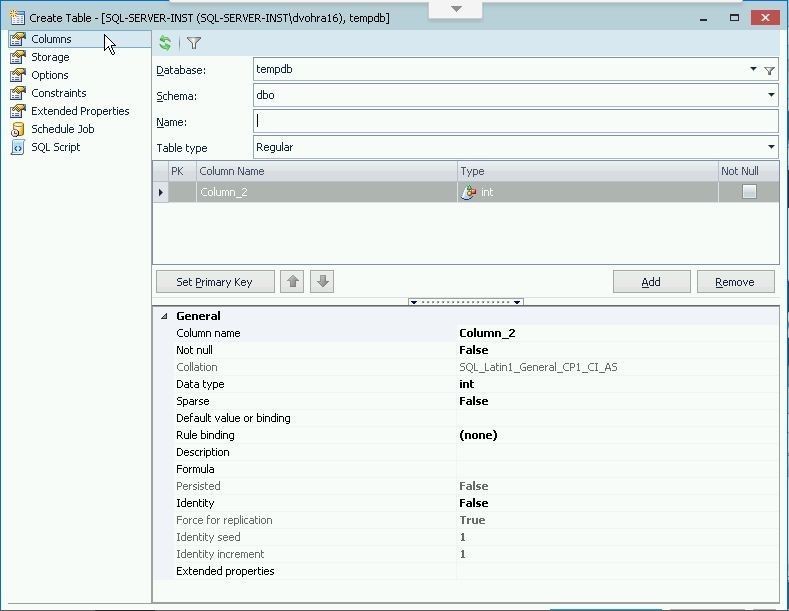This screenshot has width=789, height=611.
Task: Collapse the General properties group
Action: 164,316
